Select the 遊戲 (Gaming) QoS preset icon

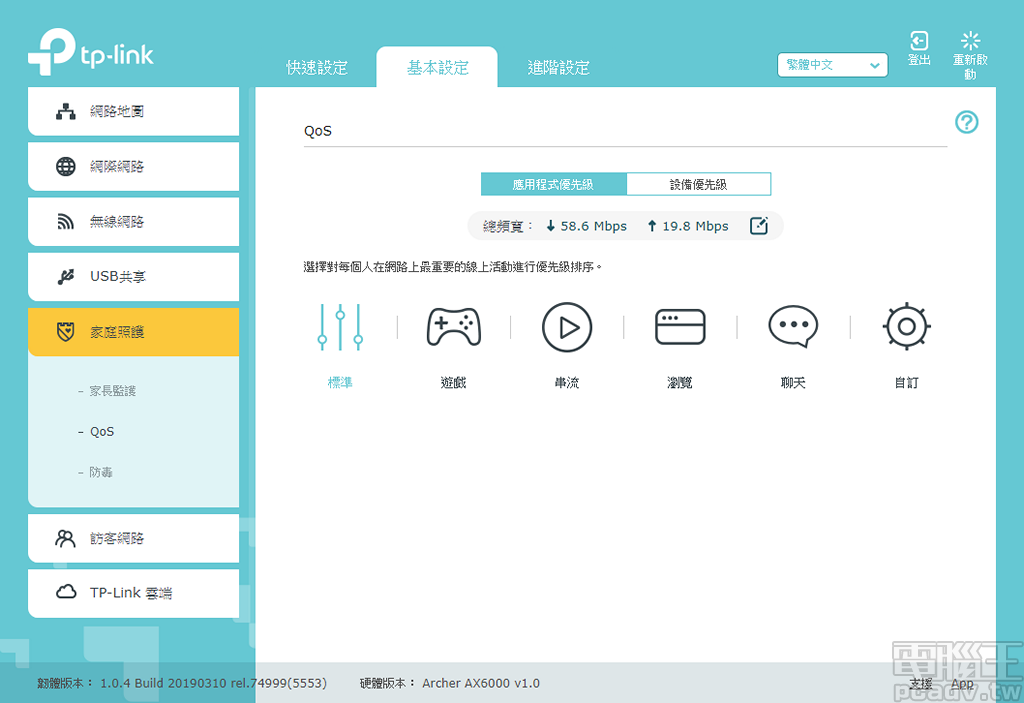click(453, 326)
